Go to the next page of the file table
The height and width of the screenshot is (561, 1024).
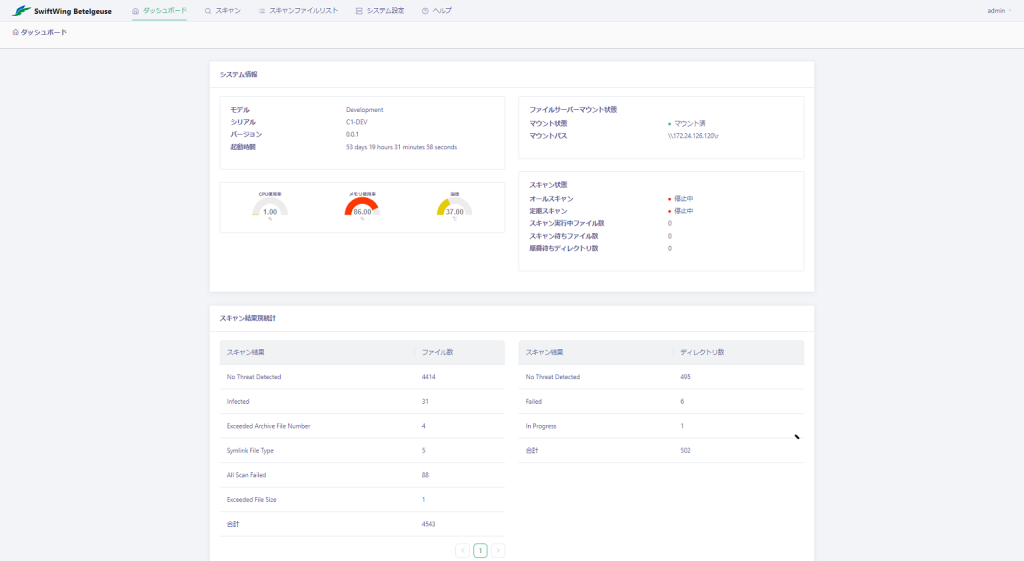coord(498,551)
